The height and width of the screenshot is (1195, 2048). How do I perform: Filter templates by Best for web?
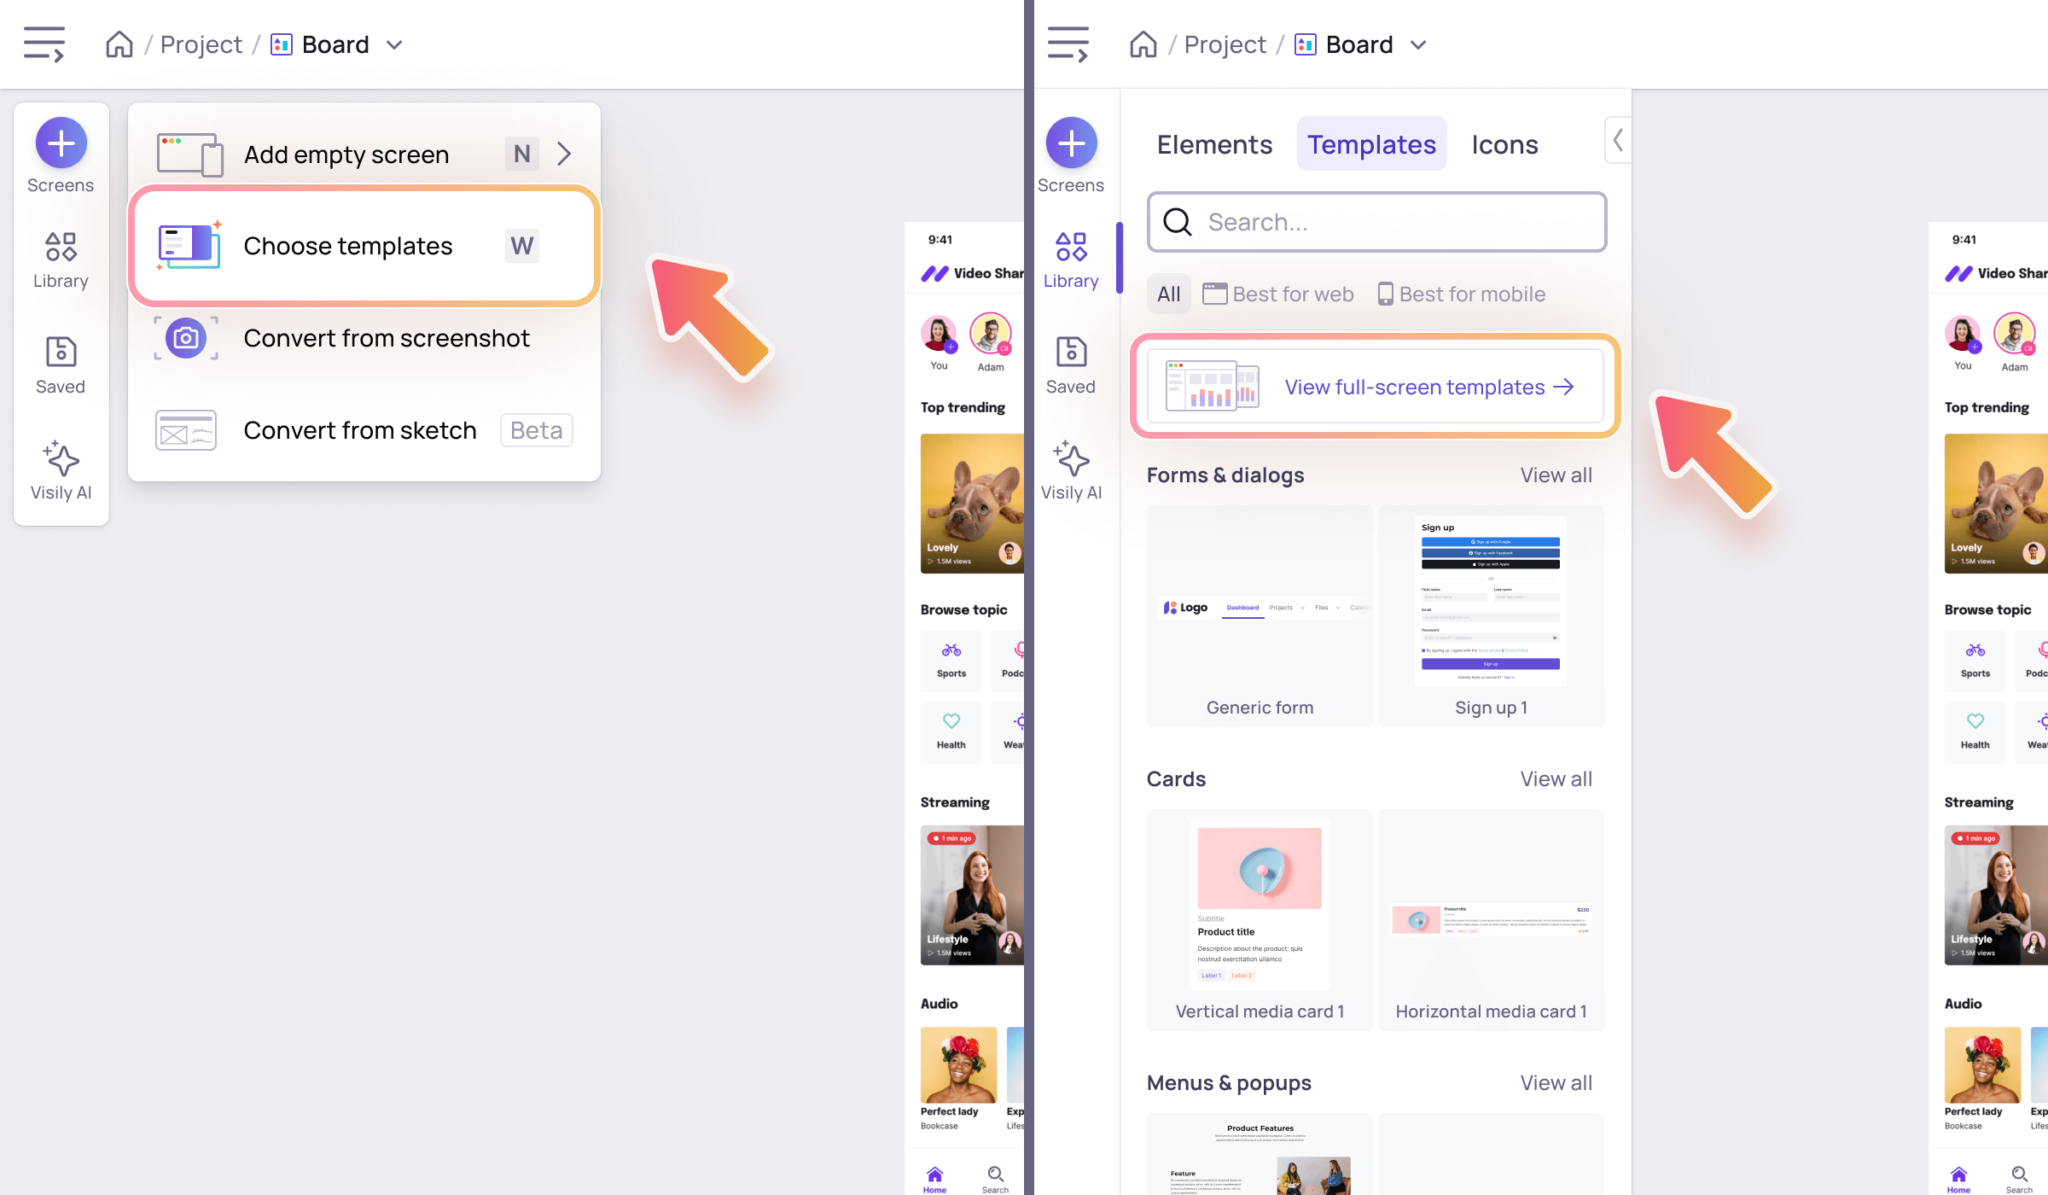(x=1278, y=294)
